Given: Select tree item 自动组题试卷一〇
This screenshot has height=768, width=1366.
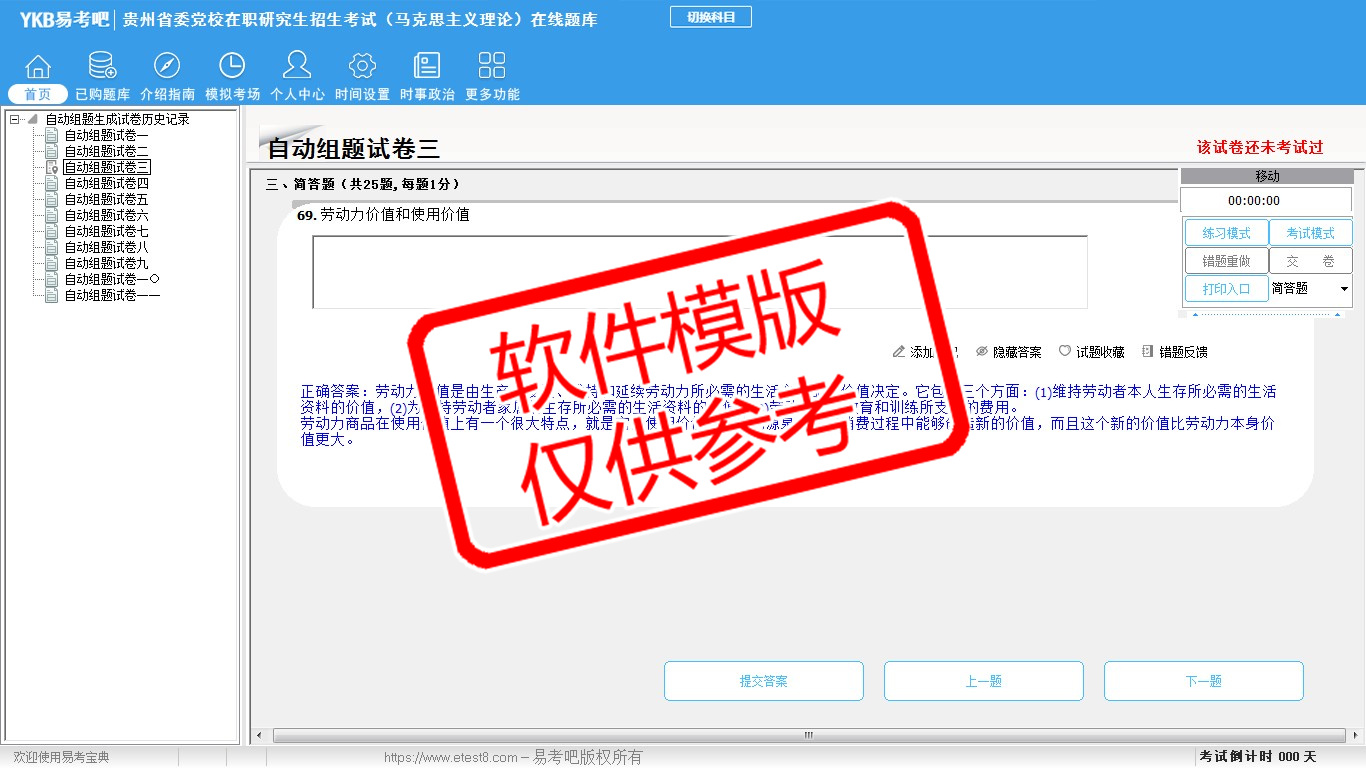Looking at the screenshot, I should (112, 279).
